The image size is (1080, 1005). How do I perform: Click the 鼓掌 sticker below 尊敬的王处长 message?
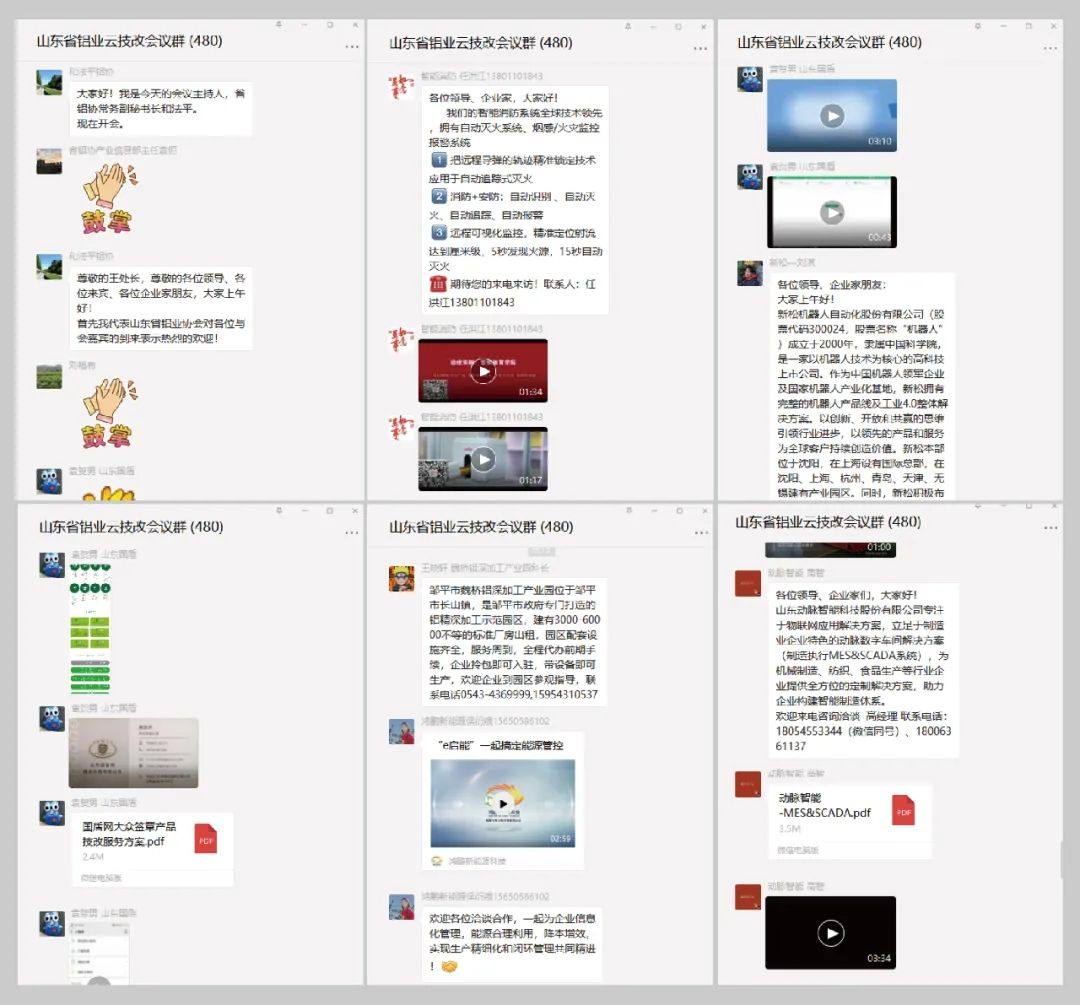(109, 413)
